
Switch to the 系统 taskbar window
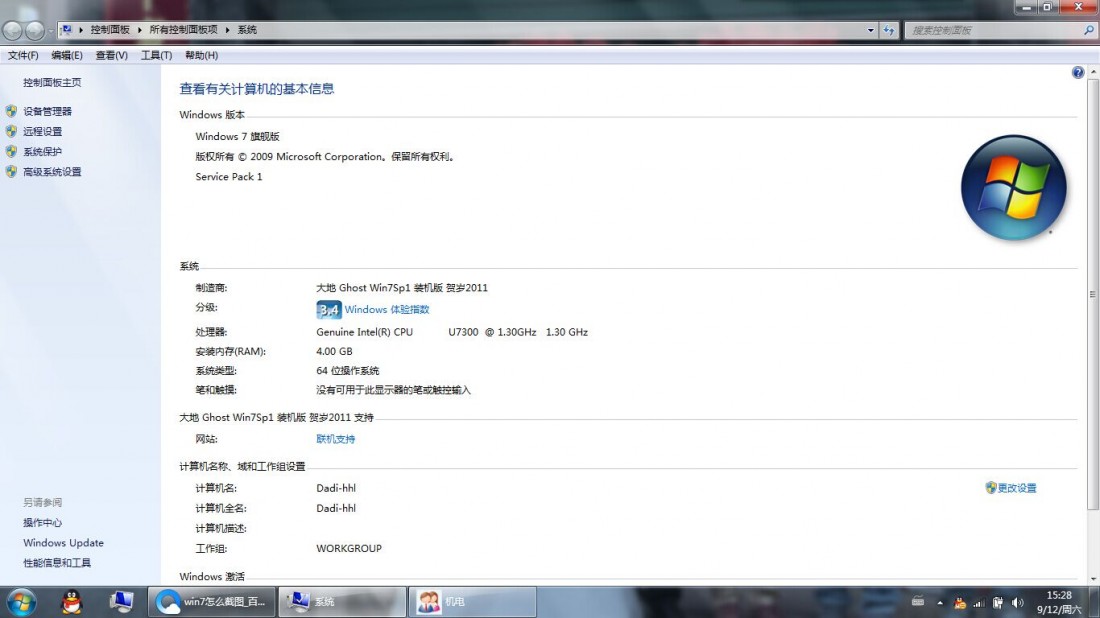click(342, 602)
